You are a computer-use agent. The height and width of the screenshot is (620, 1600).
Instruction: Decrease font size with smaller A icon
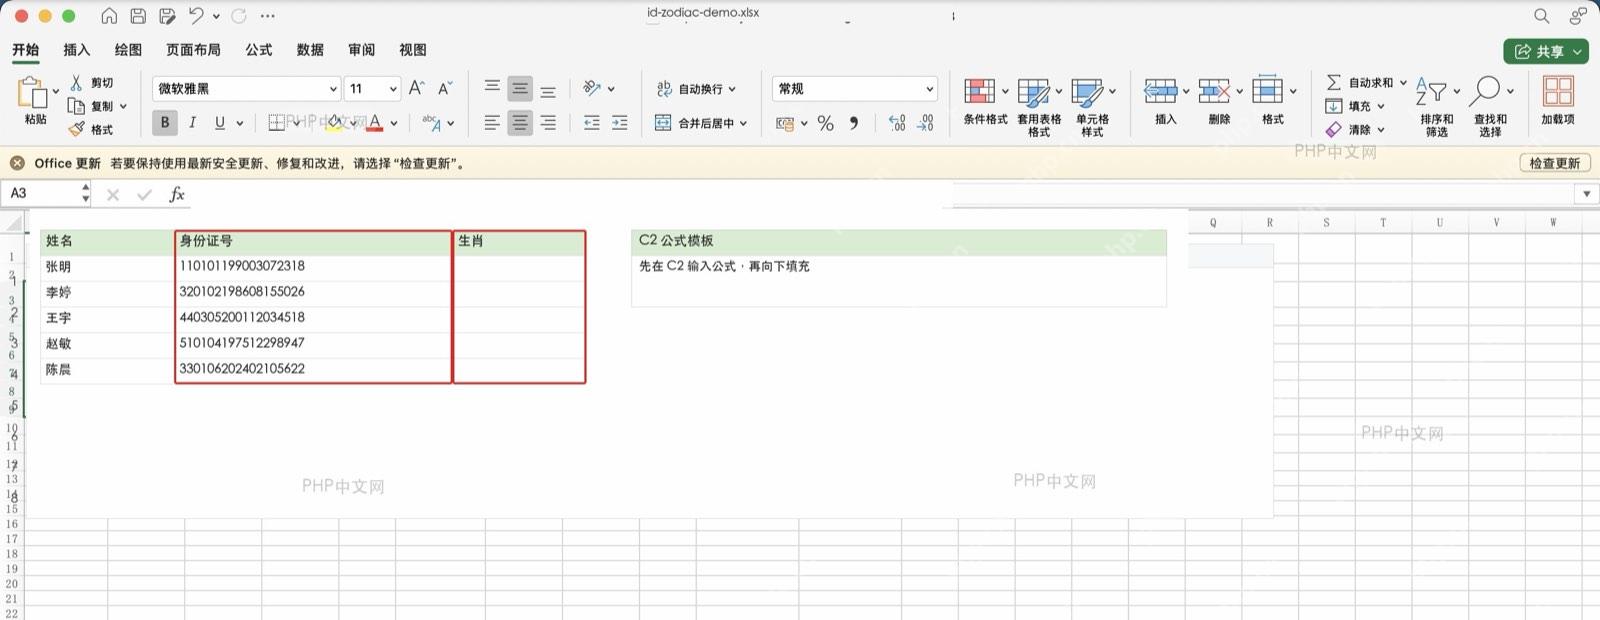pyautogui.click(x=445, y=88)
